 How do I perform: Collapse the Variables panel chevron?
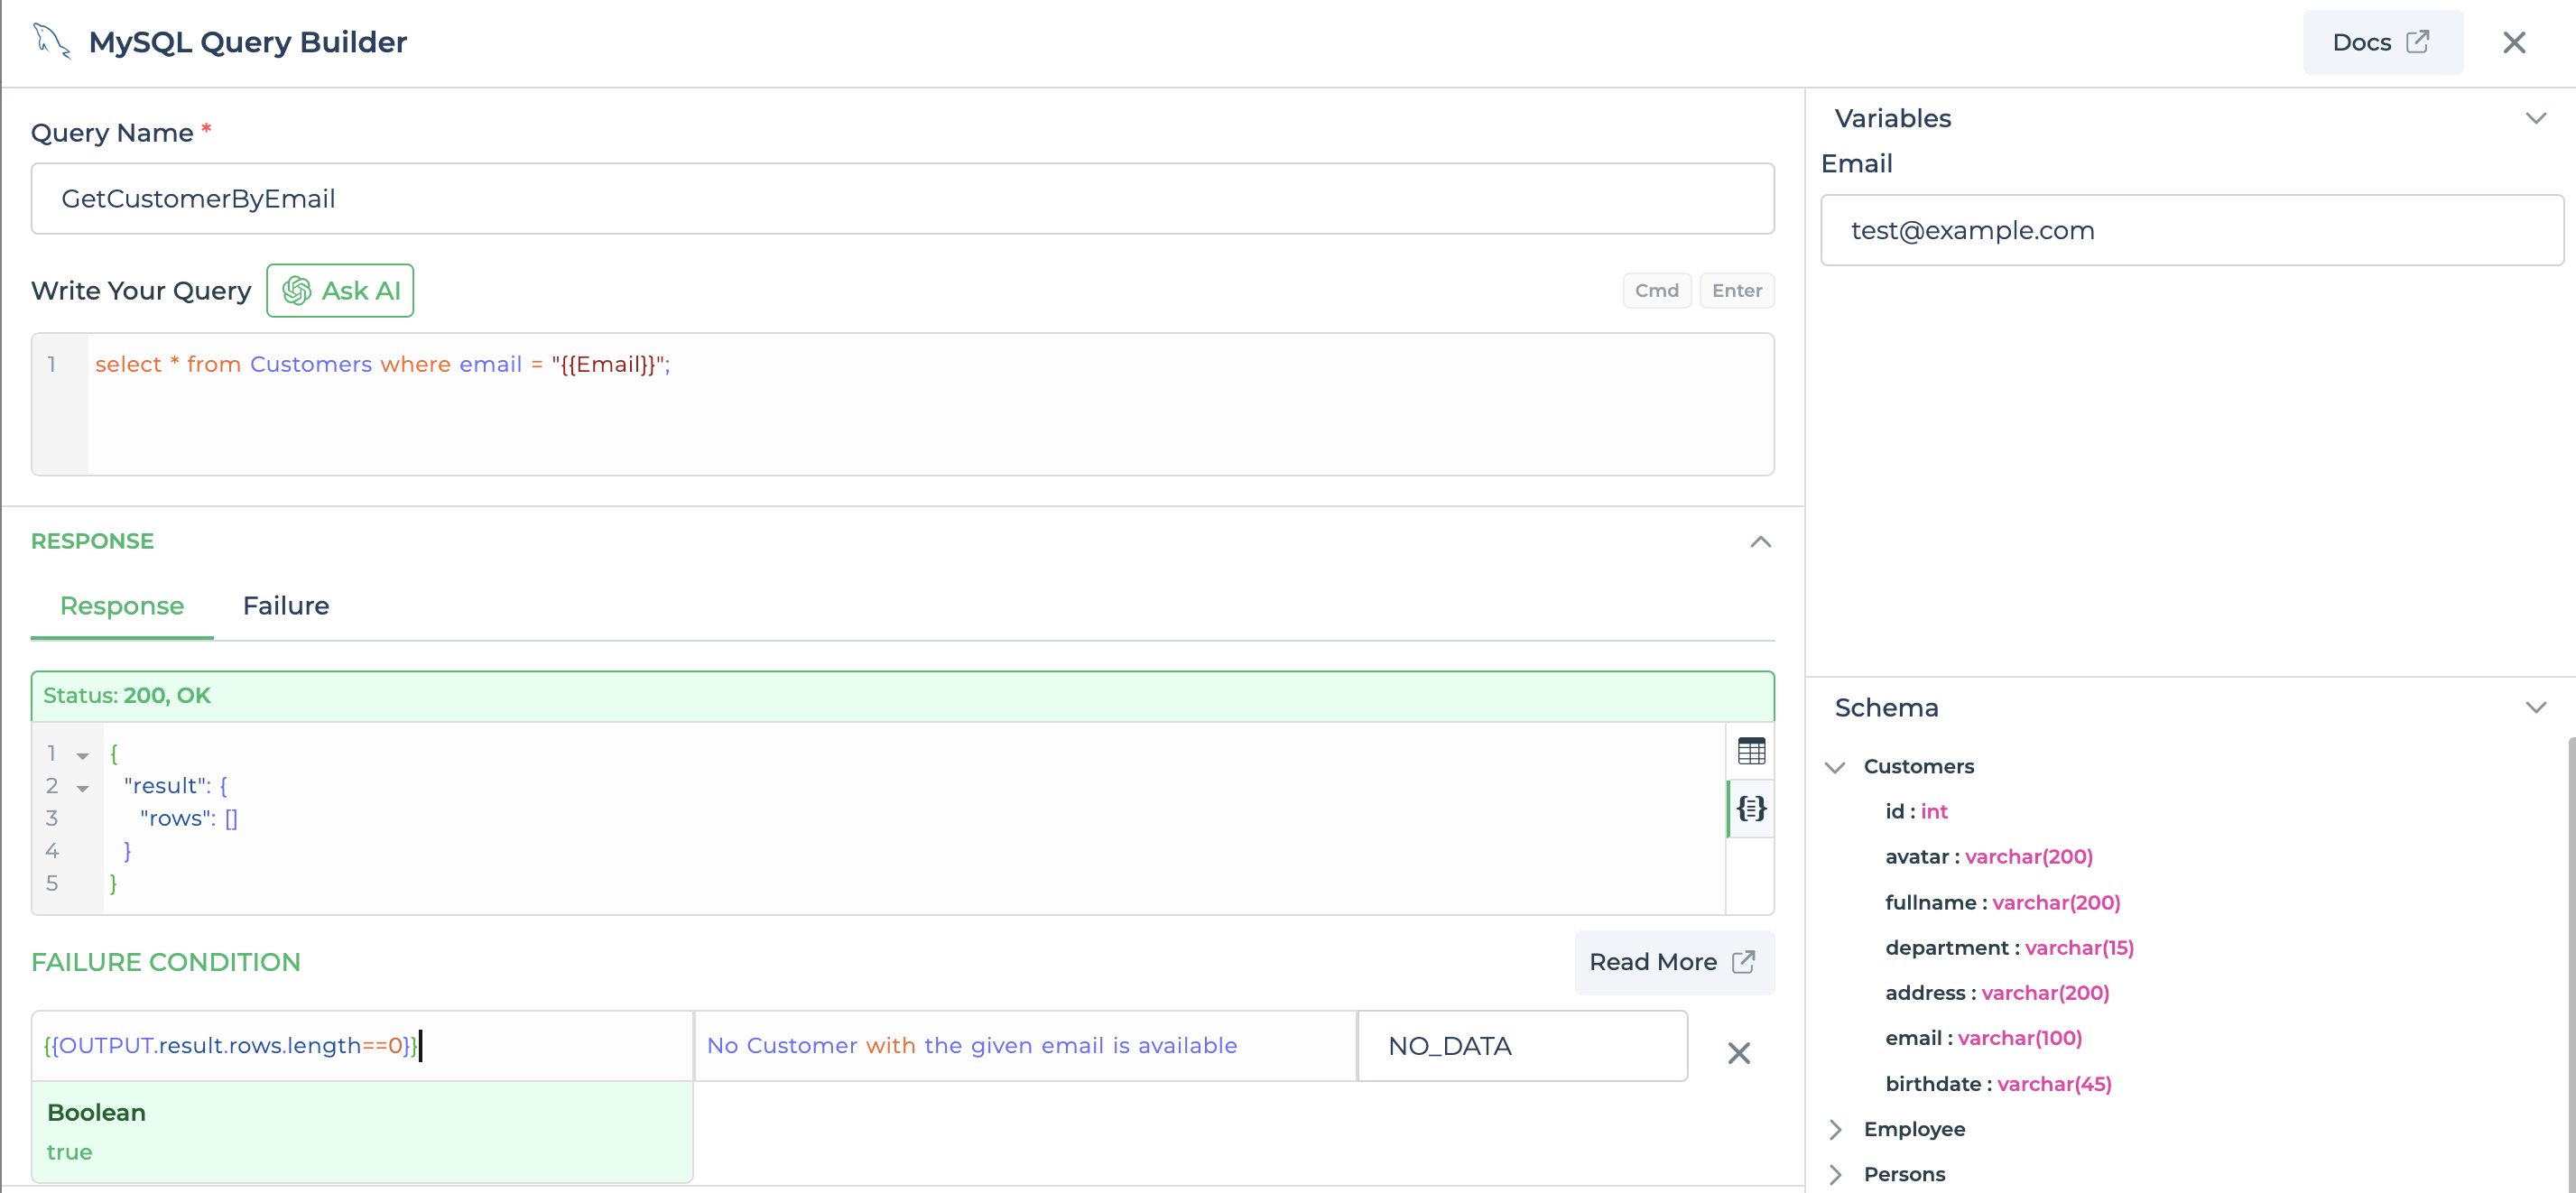pyautogui.click(x=2536, y=118)
